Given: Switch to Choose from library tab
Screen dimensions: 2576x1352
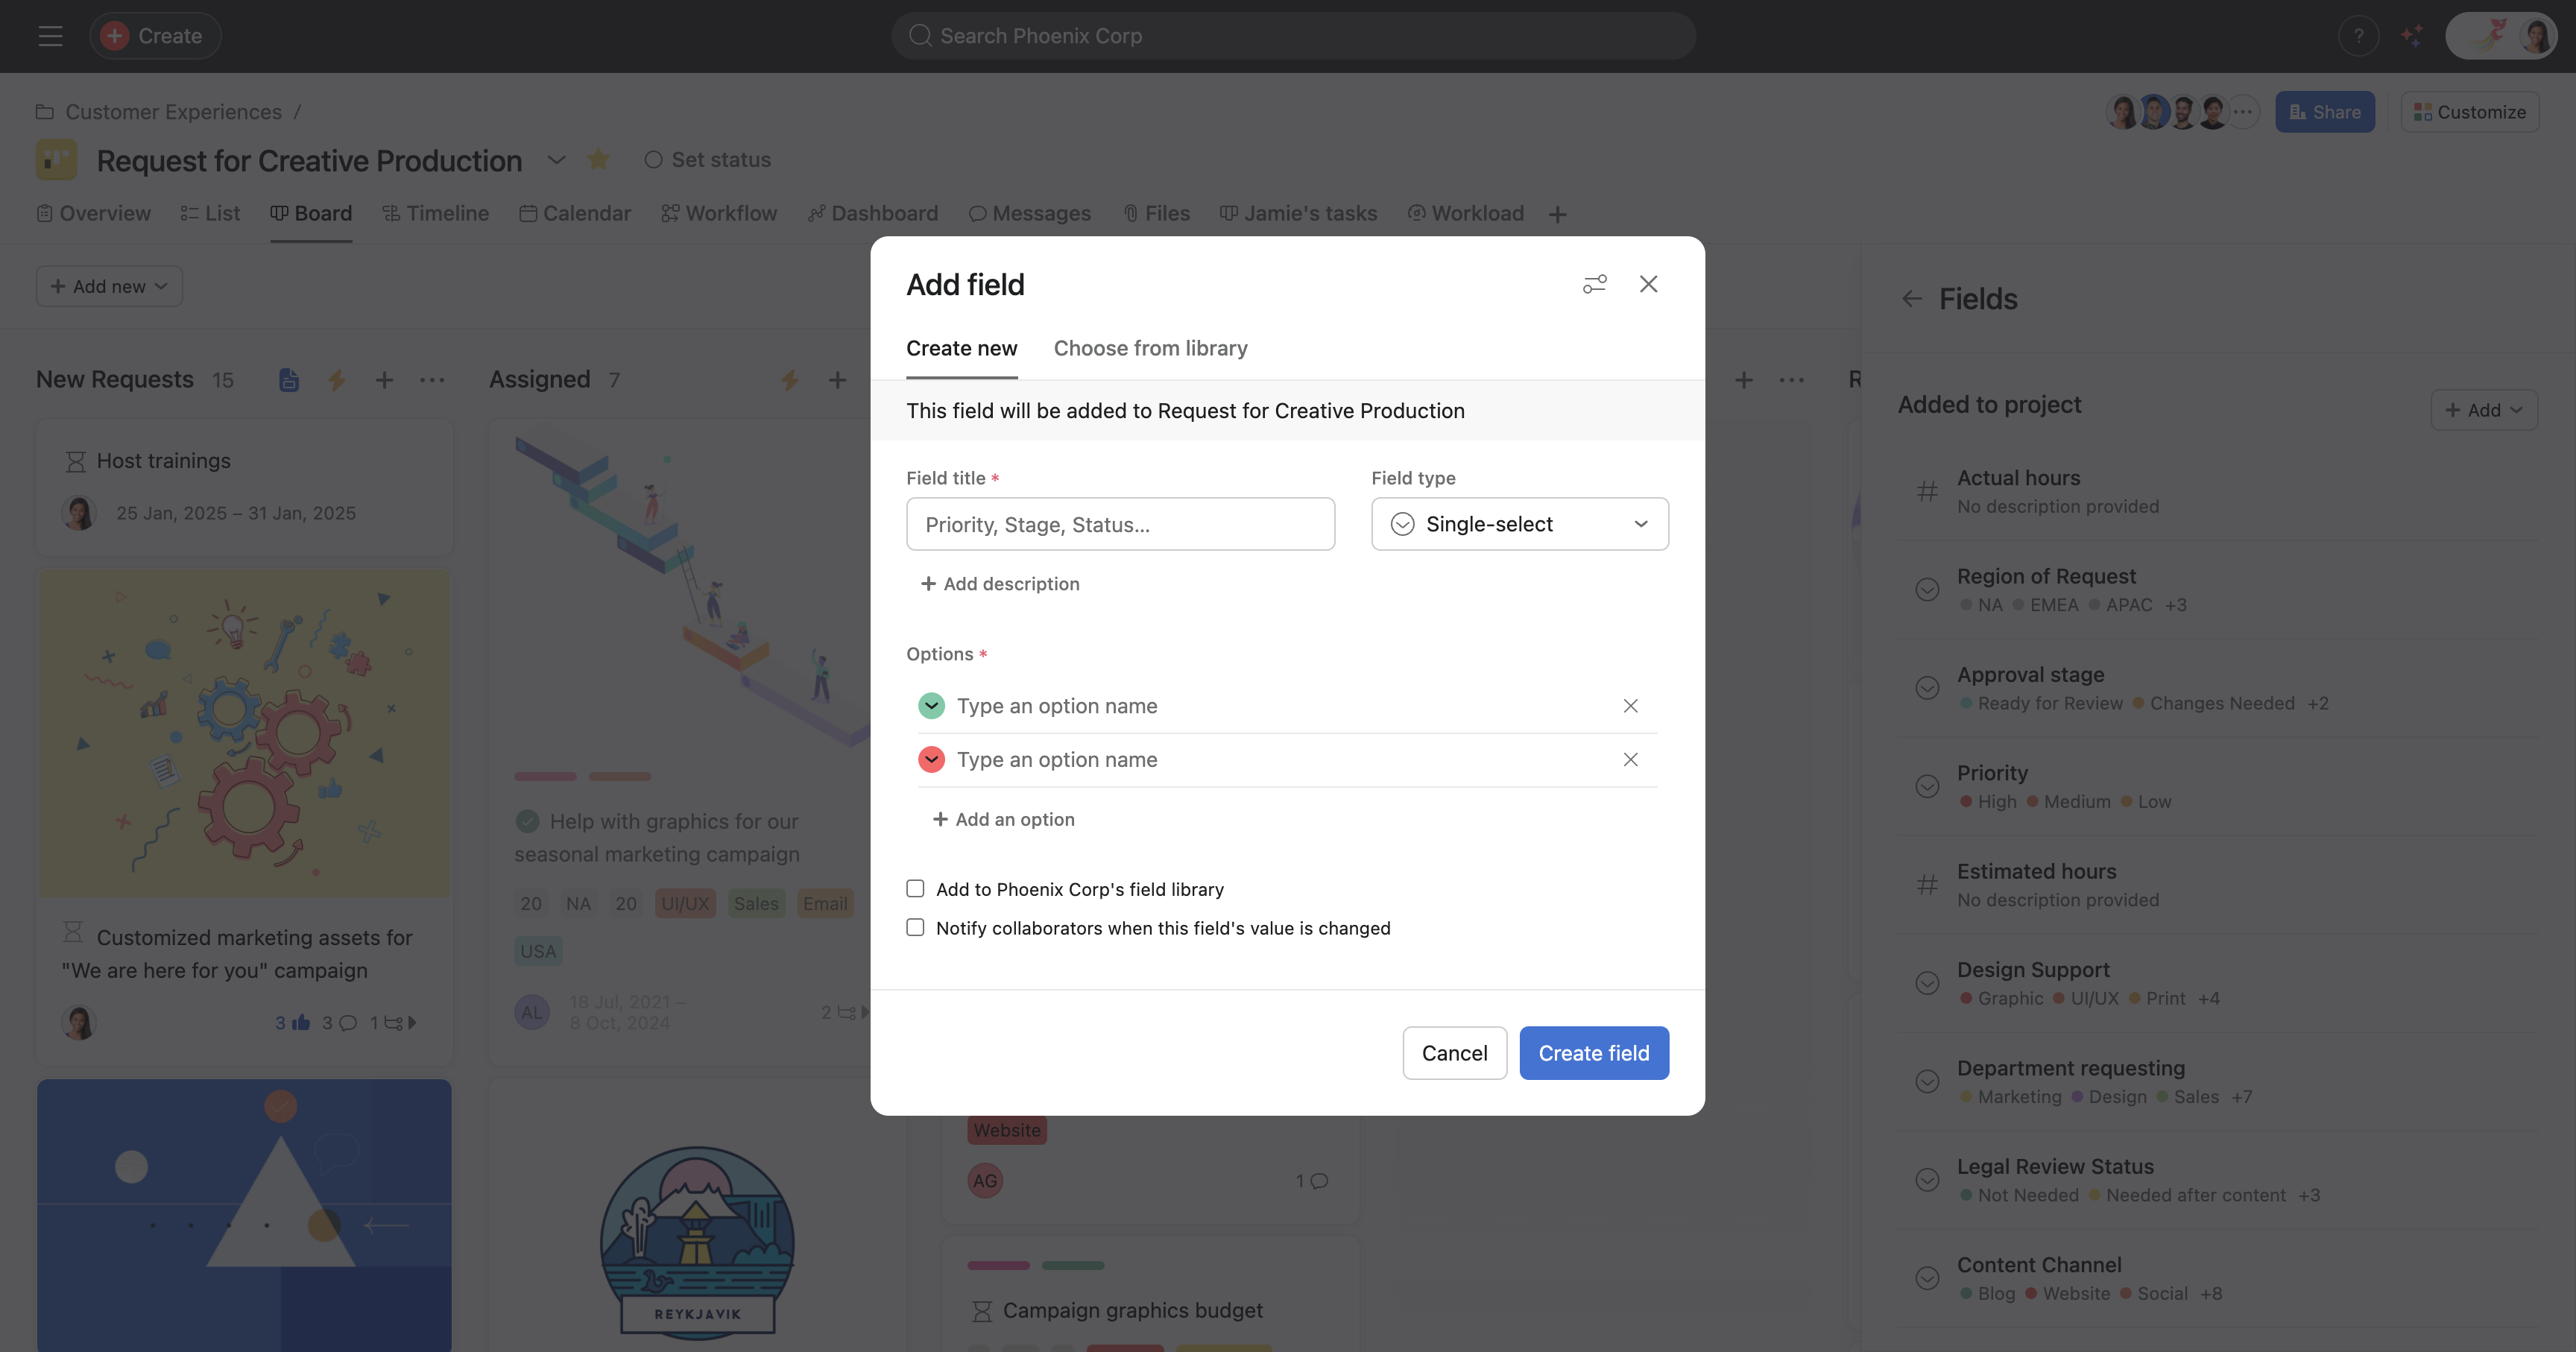Looking at the screenshot, I should tap(1150, 348).
